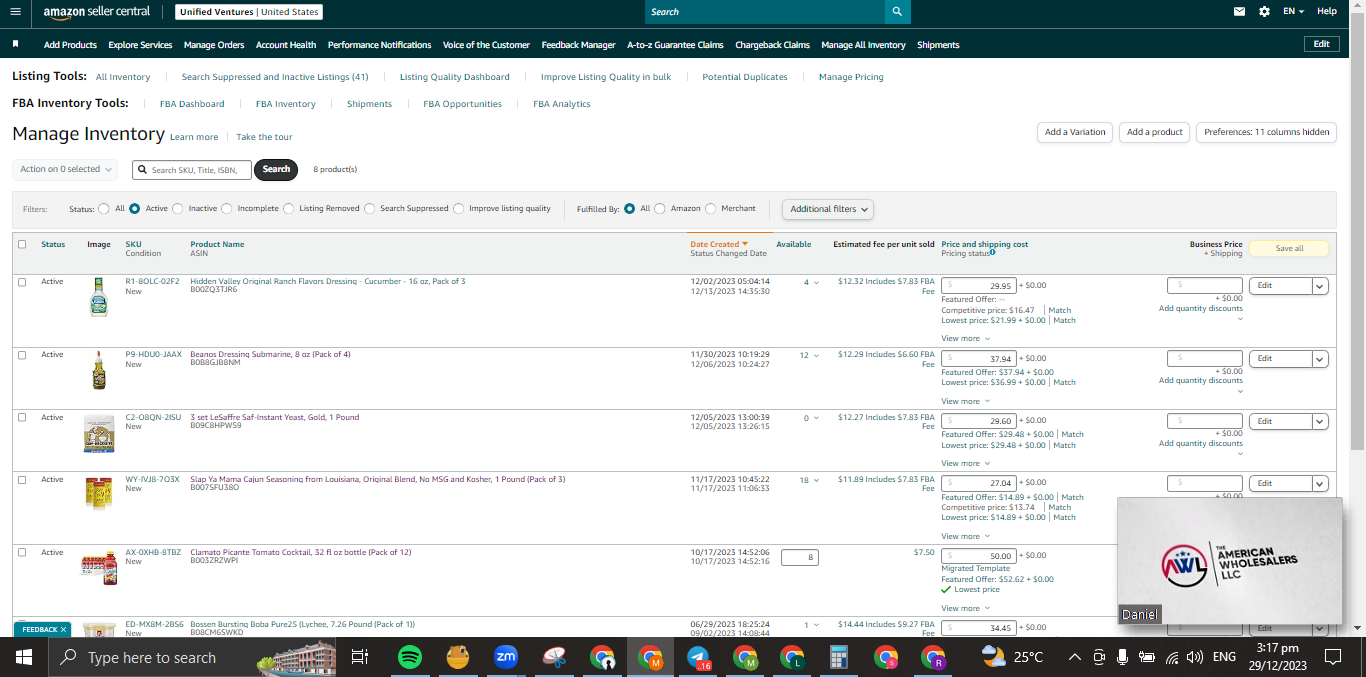Open the settings gear icon
Viewport: 1366px width, 677px height.
coord(1264,11)
